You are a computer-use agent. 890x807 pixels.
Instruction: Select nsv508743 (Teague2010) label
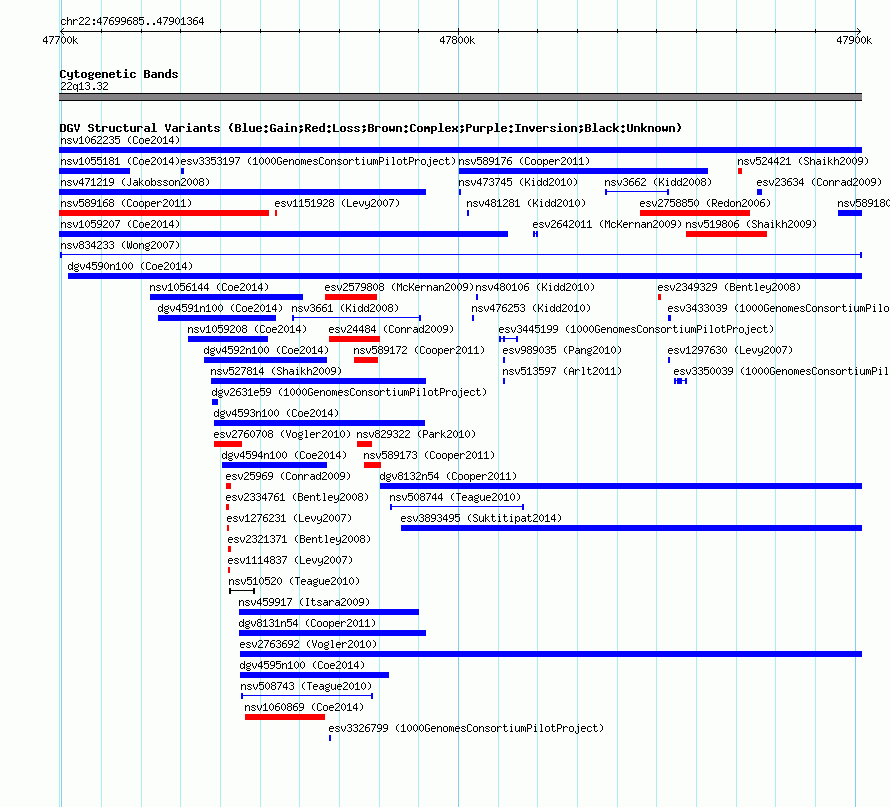tap(306, 686)
